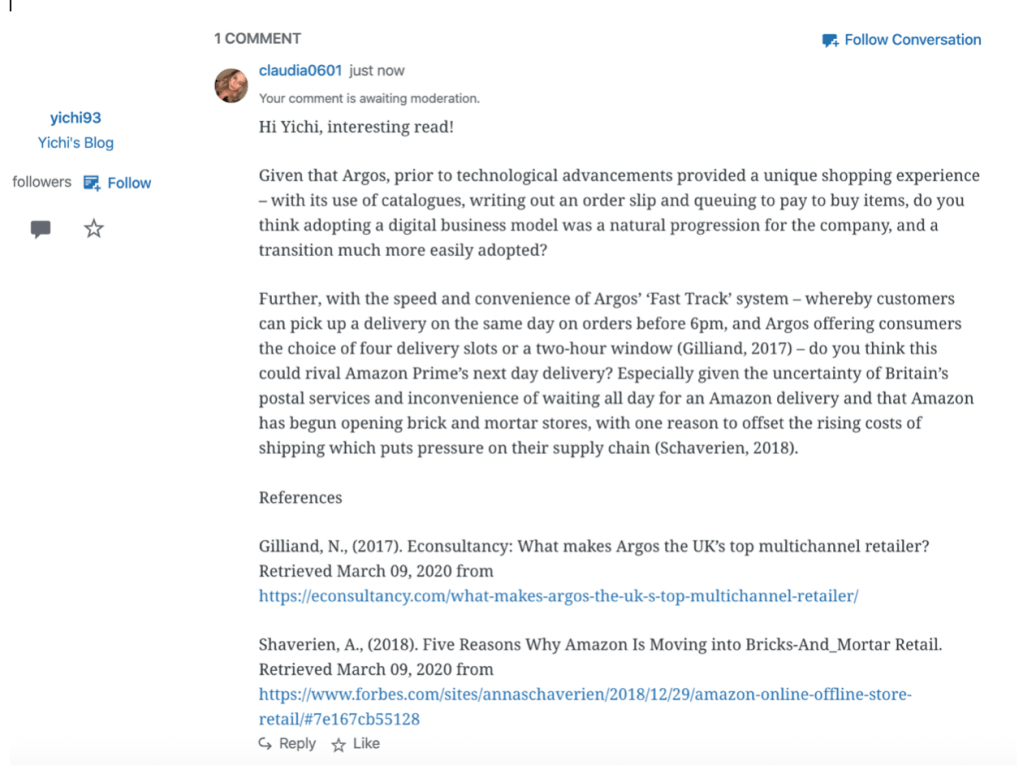Screen dimensions: 1023x770
Task: Visit Yichi's Blog link
Action: tap(76, 143)
